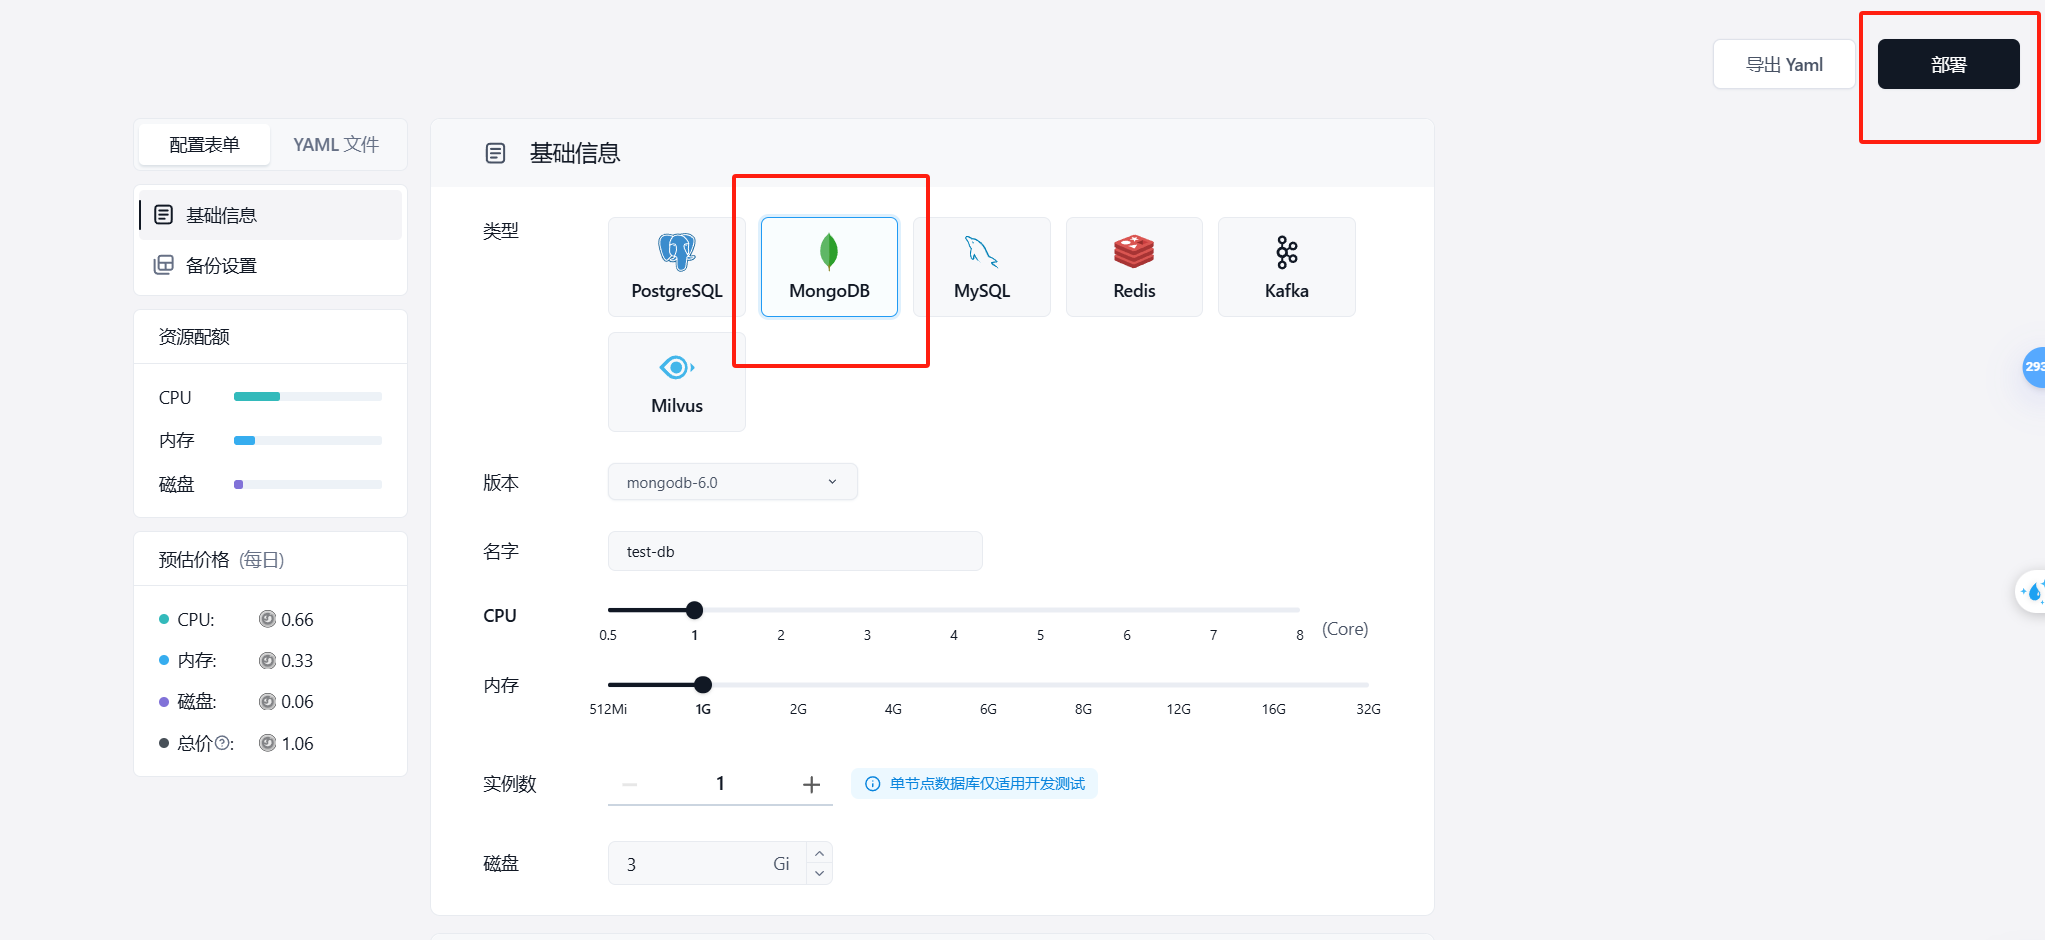Click the 备份设置 sidebar icon
This screenshot has width=2045, height=940.
click(164, 265)
